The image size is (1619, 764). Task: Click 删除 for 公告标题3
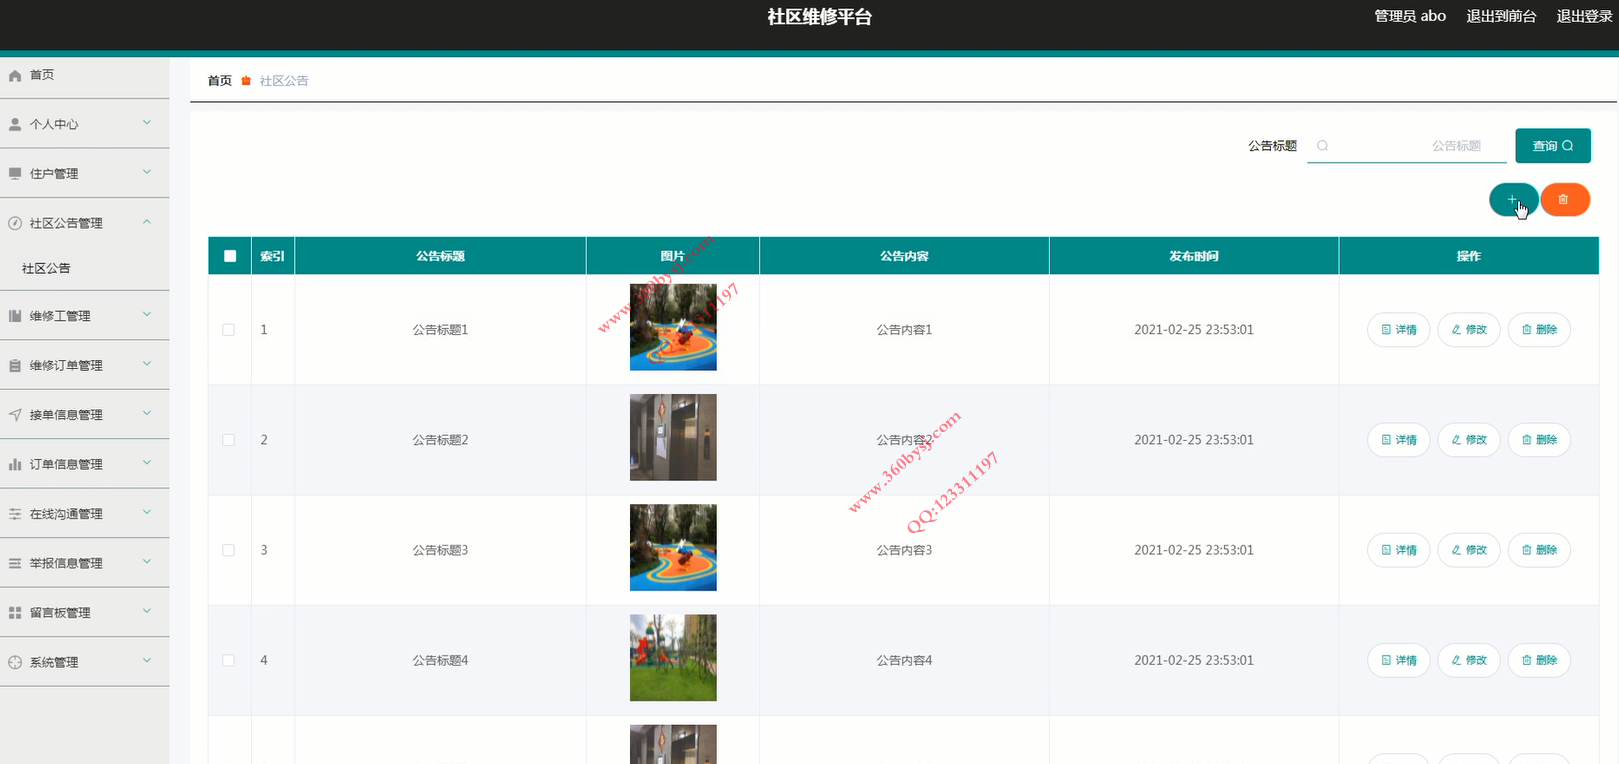(x=1539, y=550)
